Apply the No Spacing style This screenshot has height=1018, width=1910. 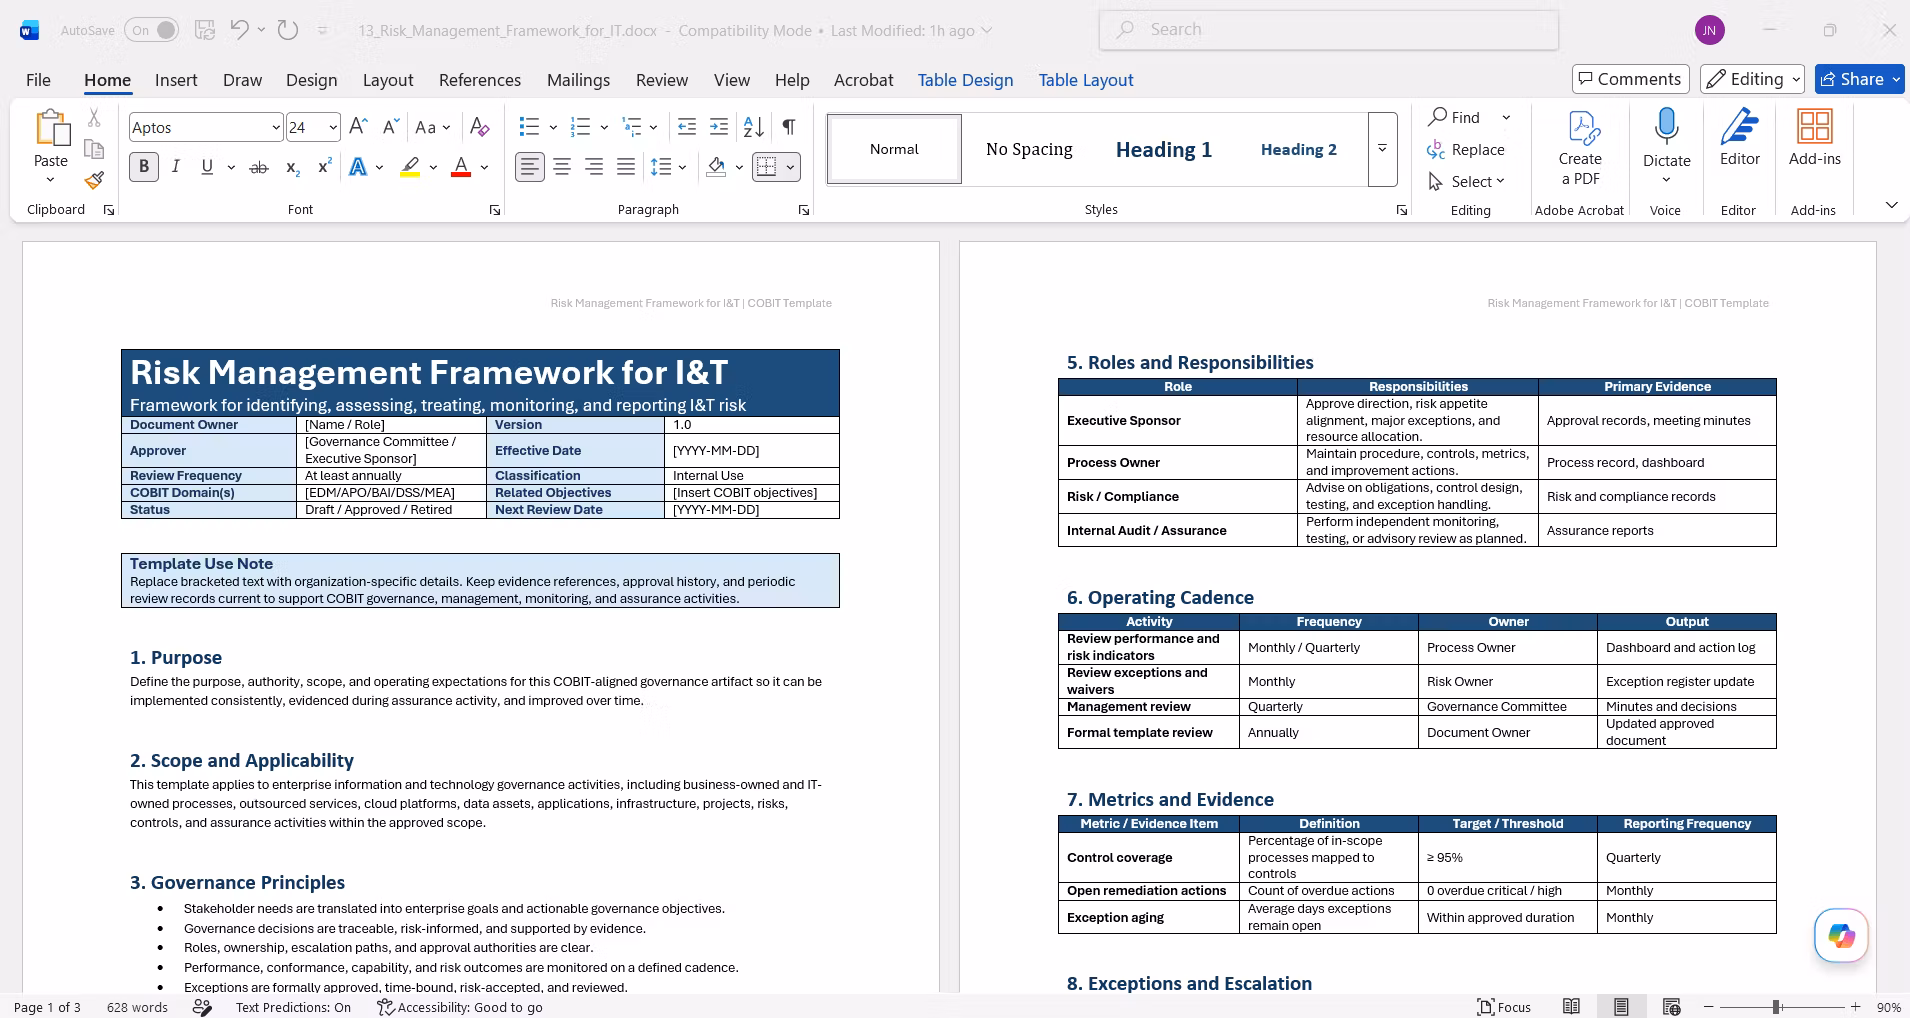pyautogui.click(x=1029, y=149)
